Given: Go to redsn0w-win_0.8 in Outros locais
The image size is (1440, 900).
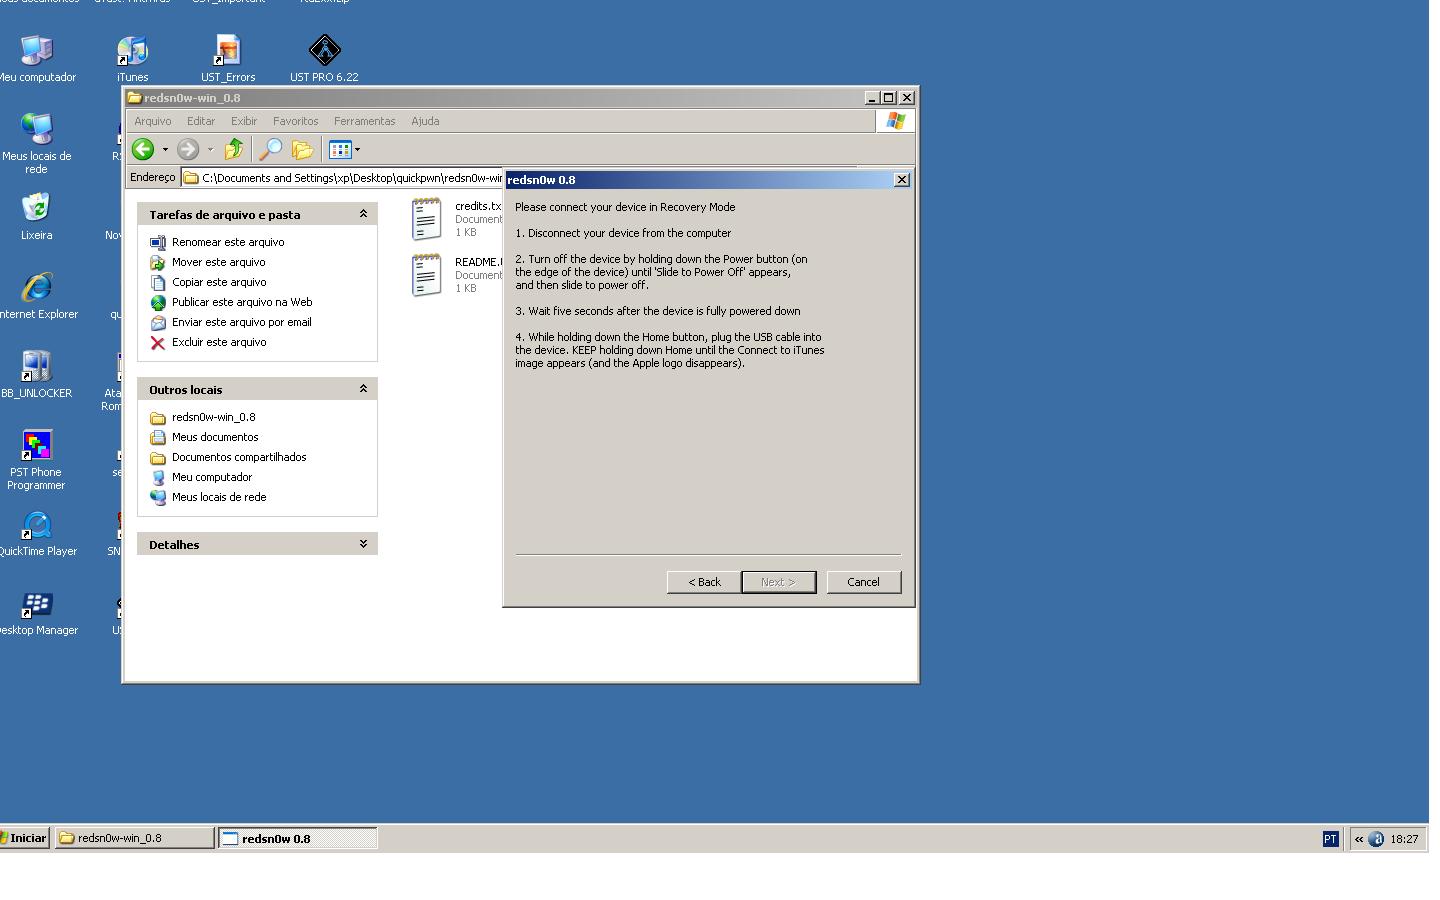Looking at the screenshot, I should pyautogui.click(x=213, y=417).
